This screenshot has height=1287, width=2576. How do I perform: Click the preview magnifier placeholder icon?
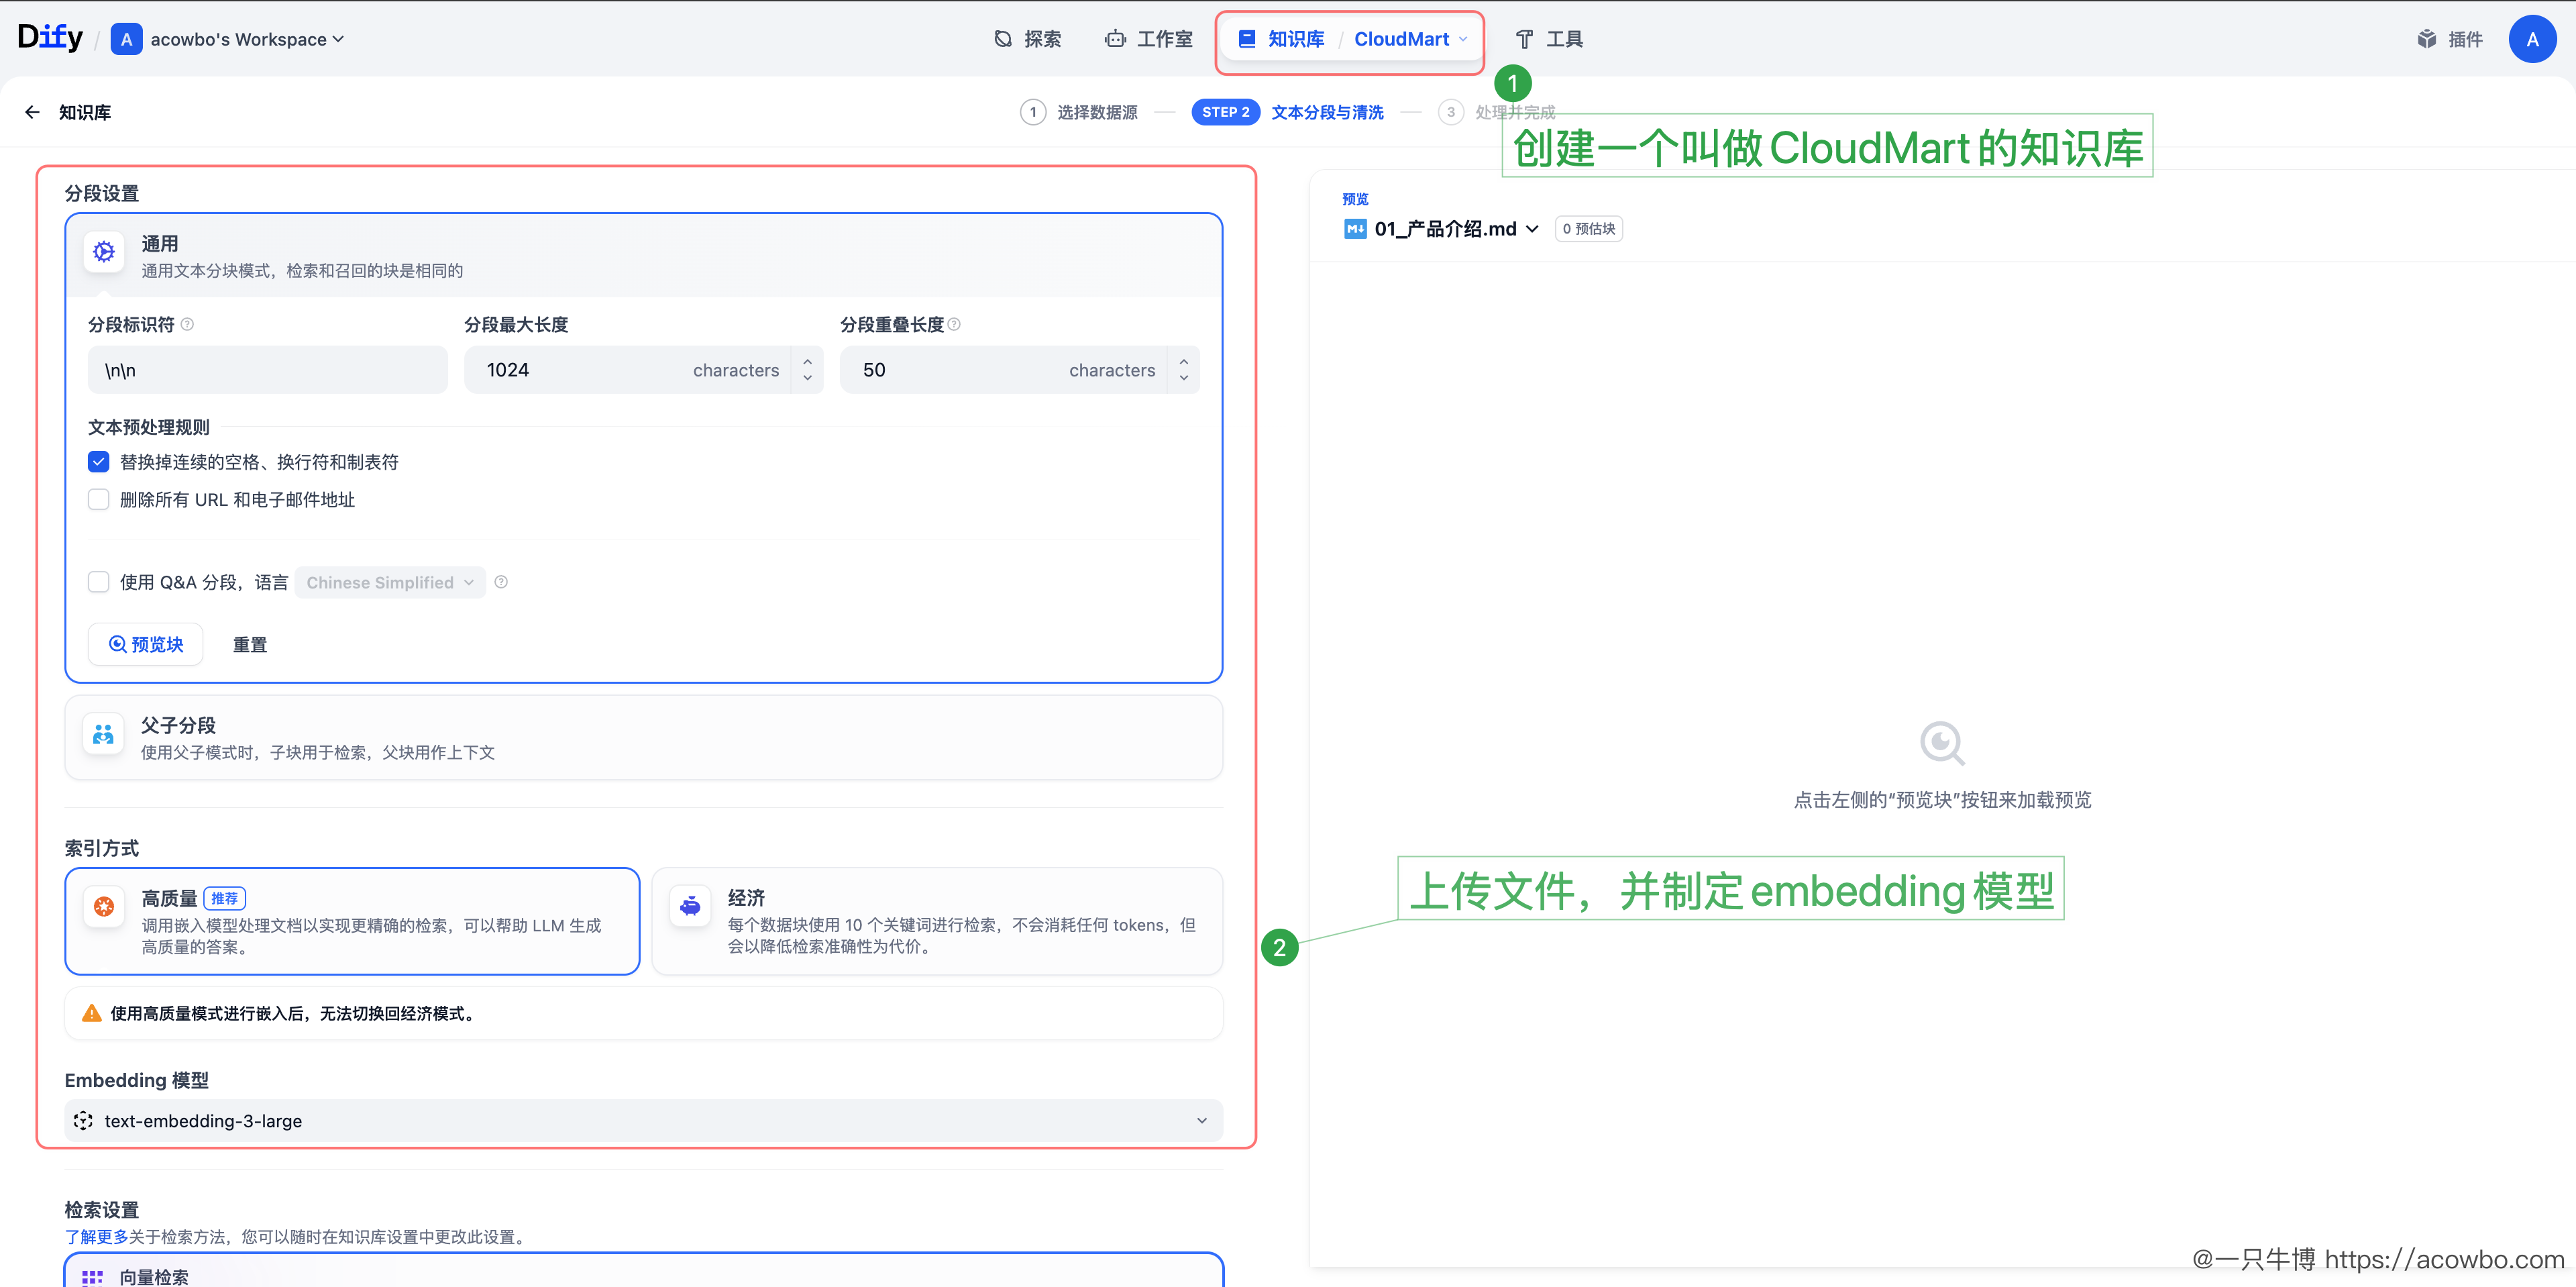click(x=1941, y=743)
